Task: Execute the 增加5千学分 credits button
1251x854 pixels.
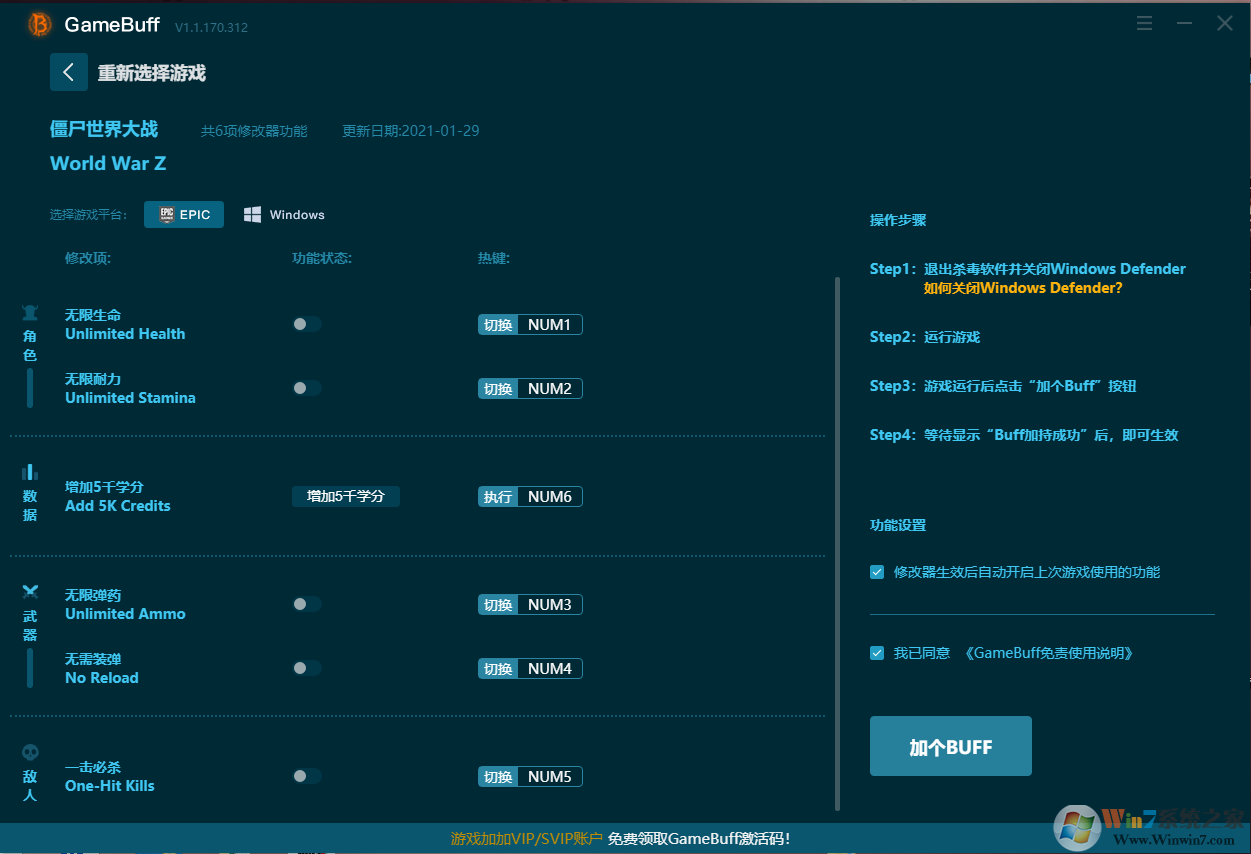Action: [x=345, y=496]
